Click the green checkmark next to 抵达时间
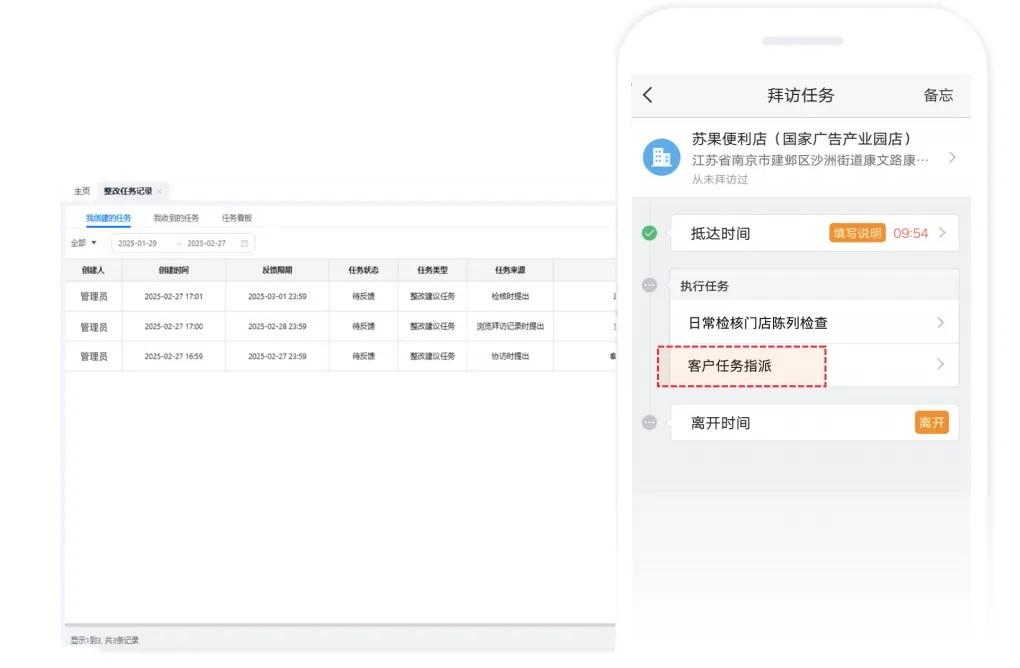This screenshot has width=1020, height=668. pos(648,233)
